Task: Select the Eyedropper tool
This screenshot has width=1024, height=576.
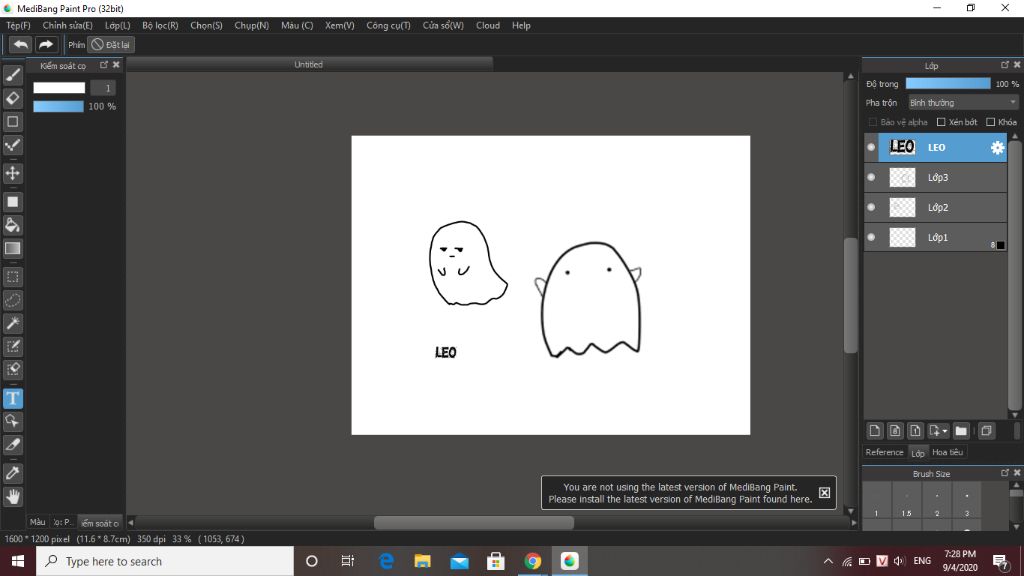Action: pos(12,473)
